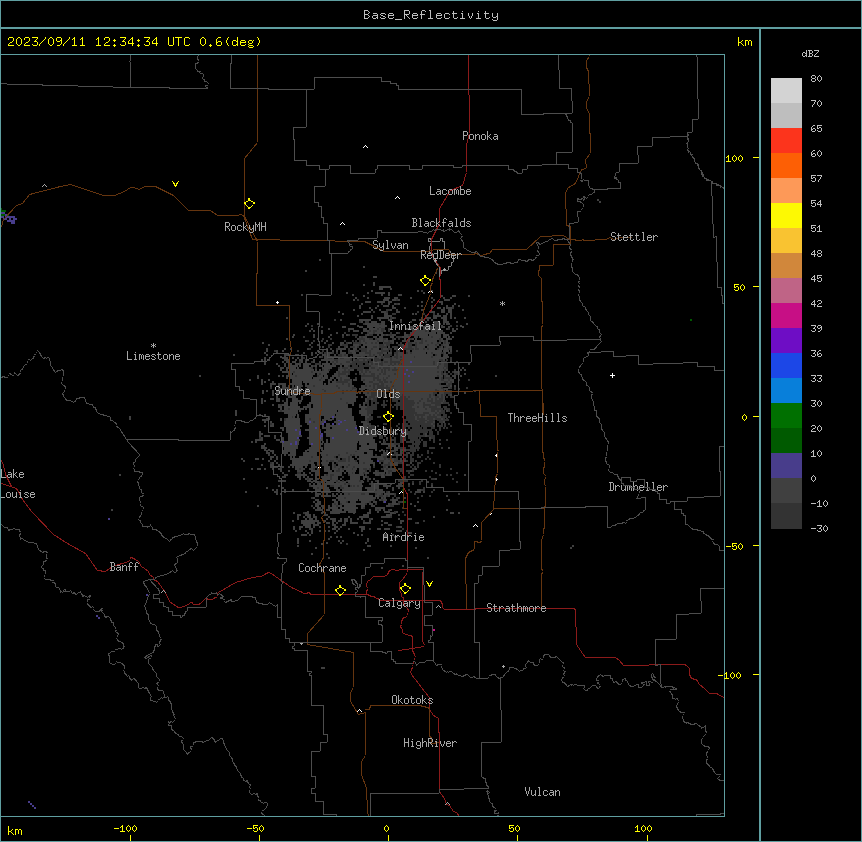
Task: Pick the blue 36 dBZ legend swatch
Action: [x=786, y=365]
